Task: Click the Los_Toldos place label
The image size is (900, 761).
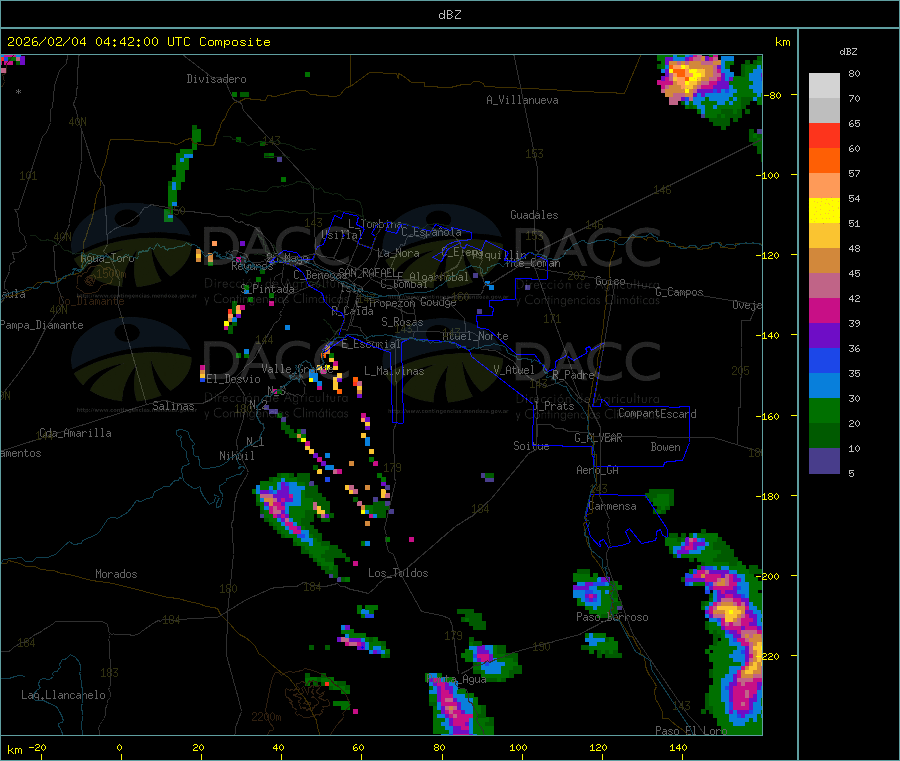Action: (x=398, y=573)
